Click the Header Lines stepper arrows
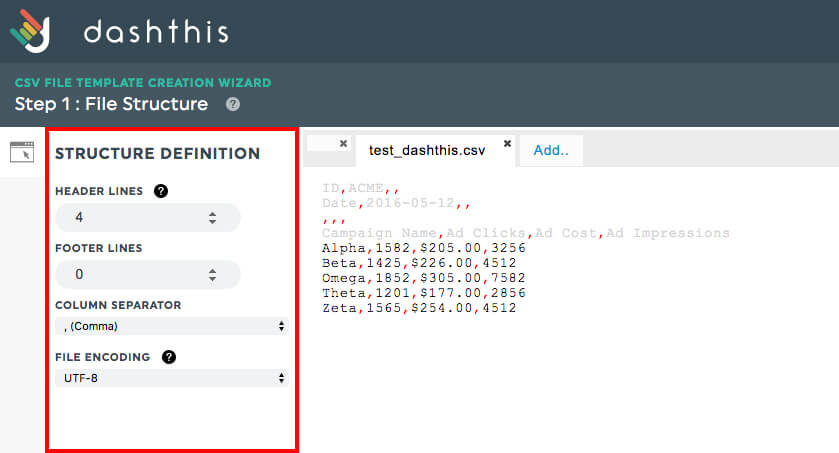The image size is (839, 453). pyautogui.click(x=212, y=218)
